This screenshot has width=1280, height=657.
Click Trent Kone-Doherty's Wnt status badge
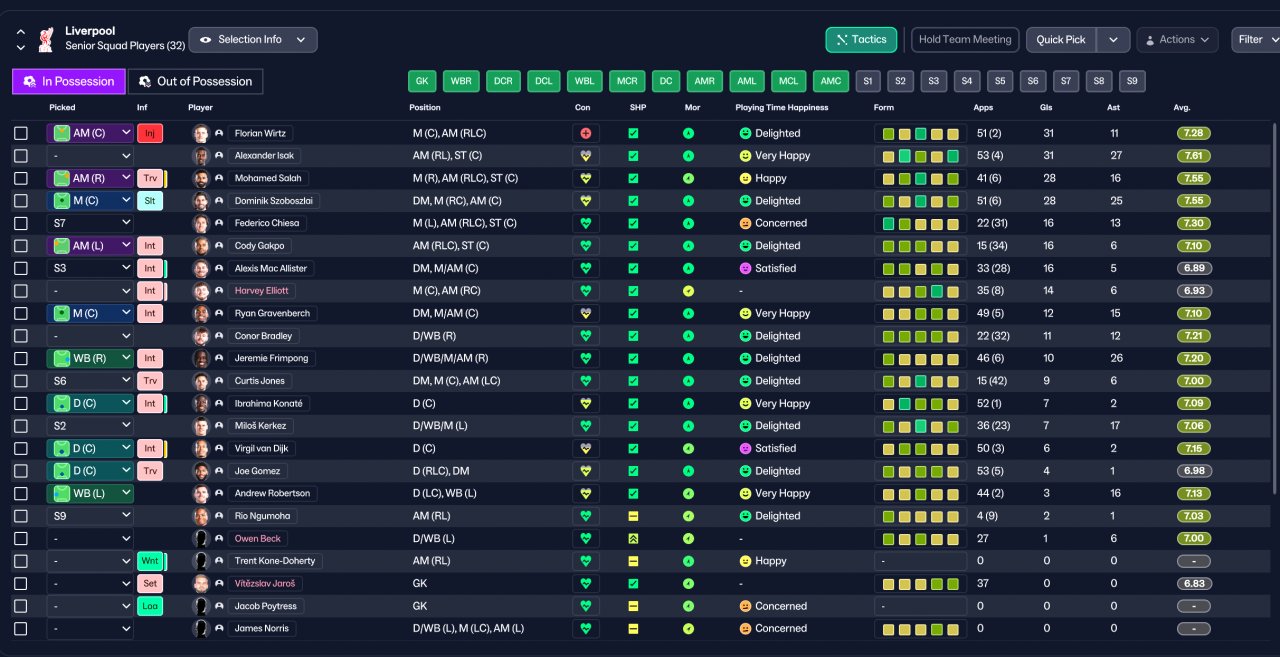pyautogui.click(x=150, y=561)
